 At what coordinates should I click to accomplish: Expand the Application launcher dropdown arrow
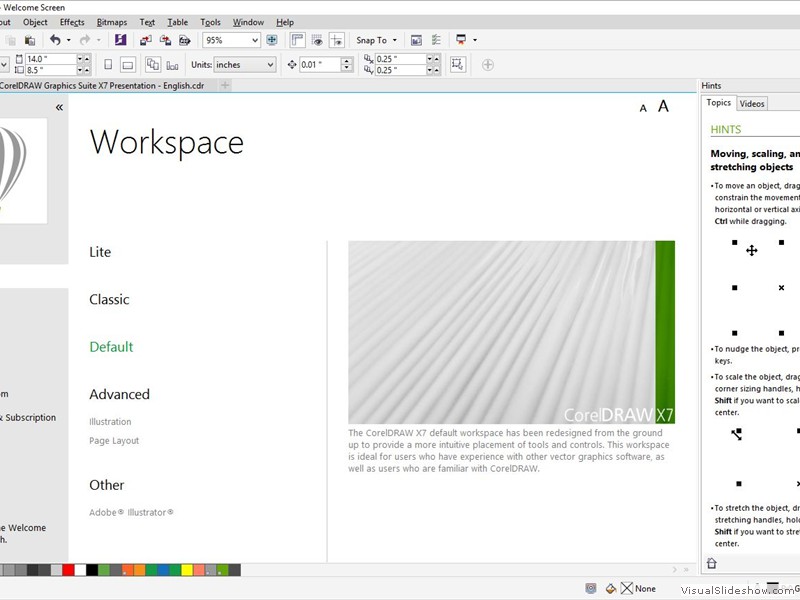click(475, 40)
